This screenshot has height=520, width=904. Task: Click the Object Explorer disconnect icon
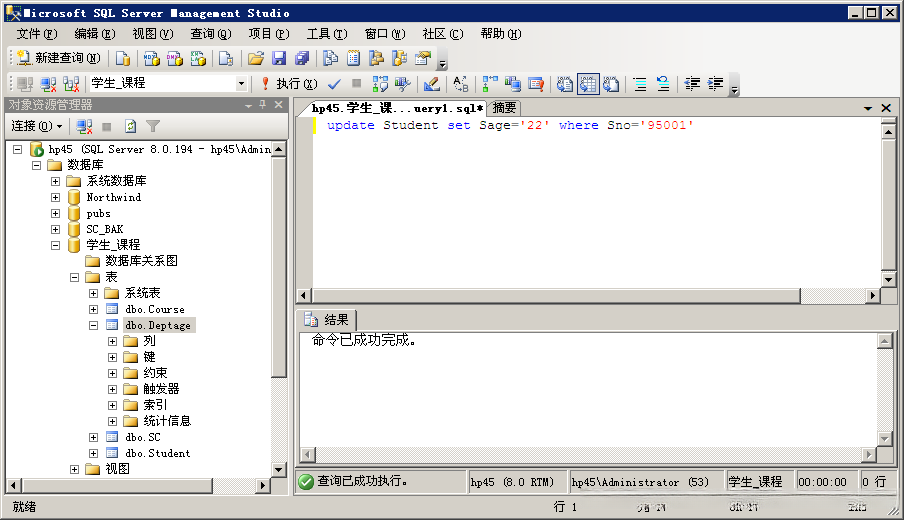click(84, 126)
